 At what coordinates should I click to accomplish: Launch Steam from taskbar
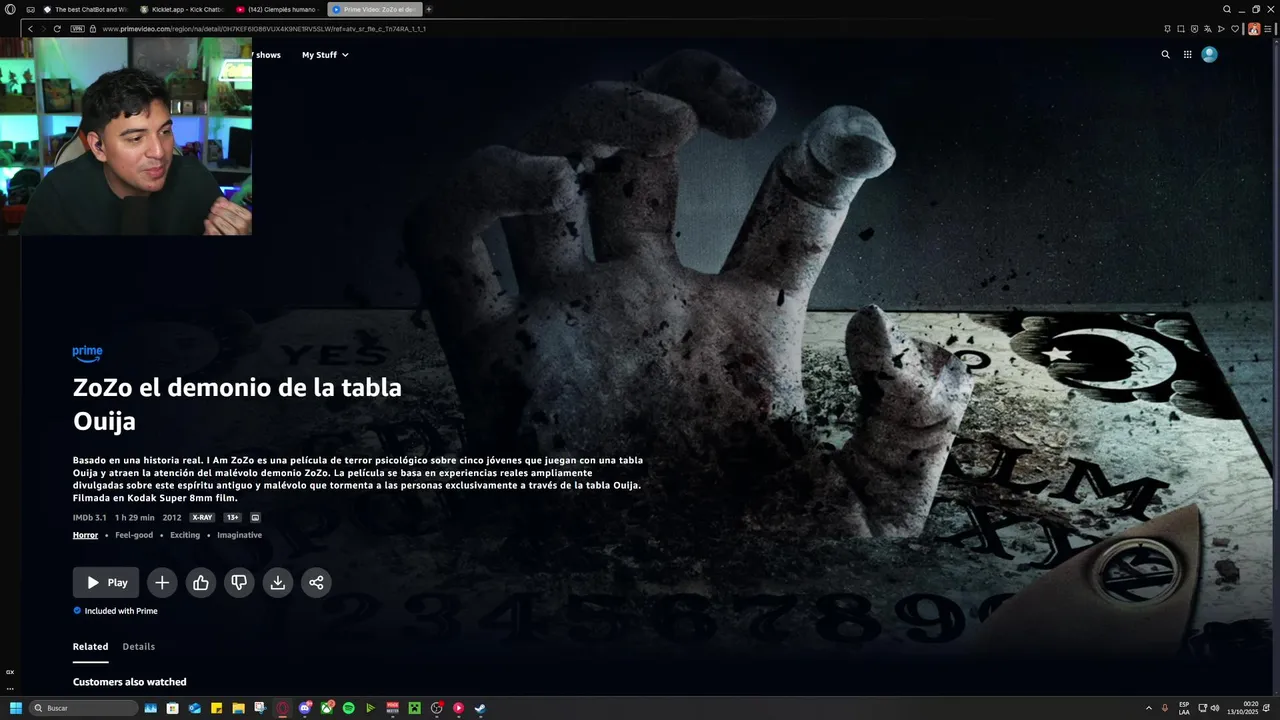[480, 708]
